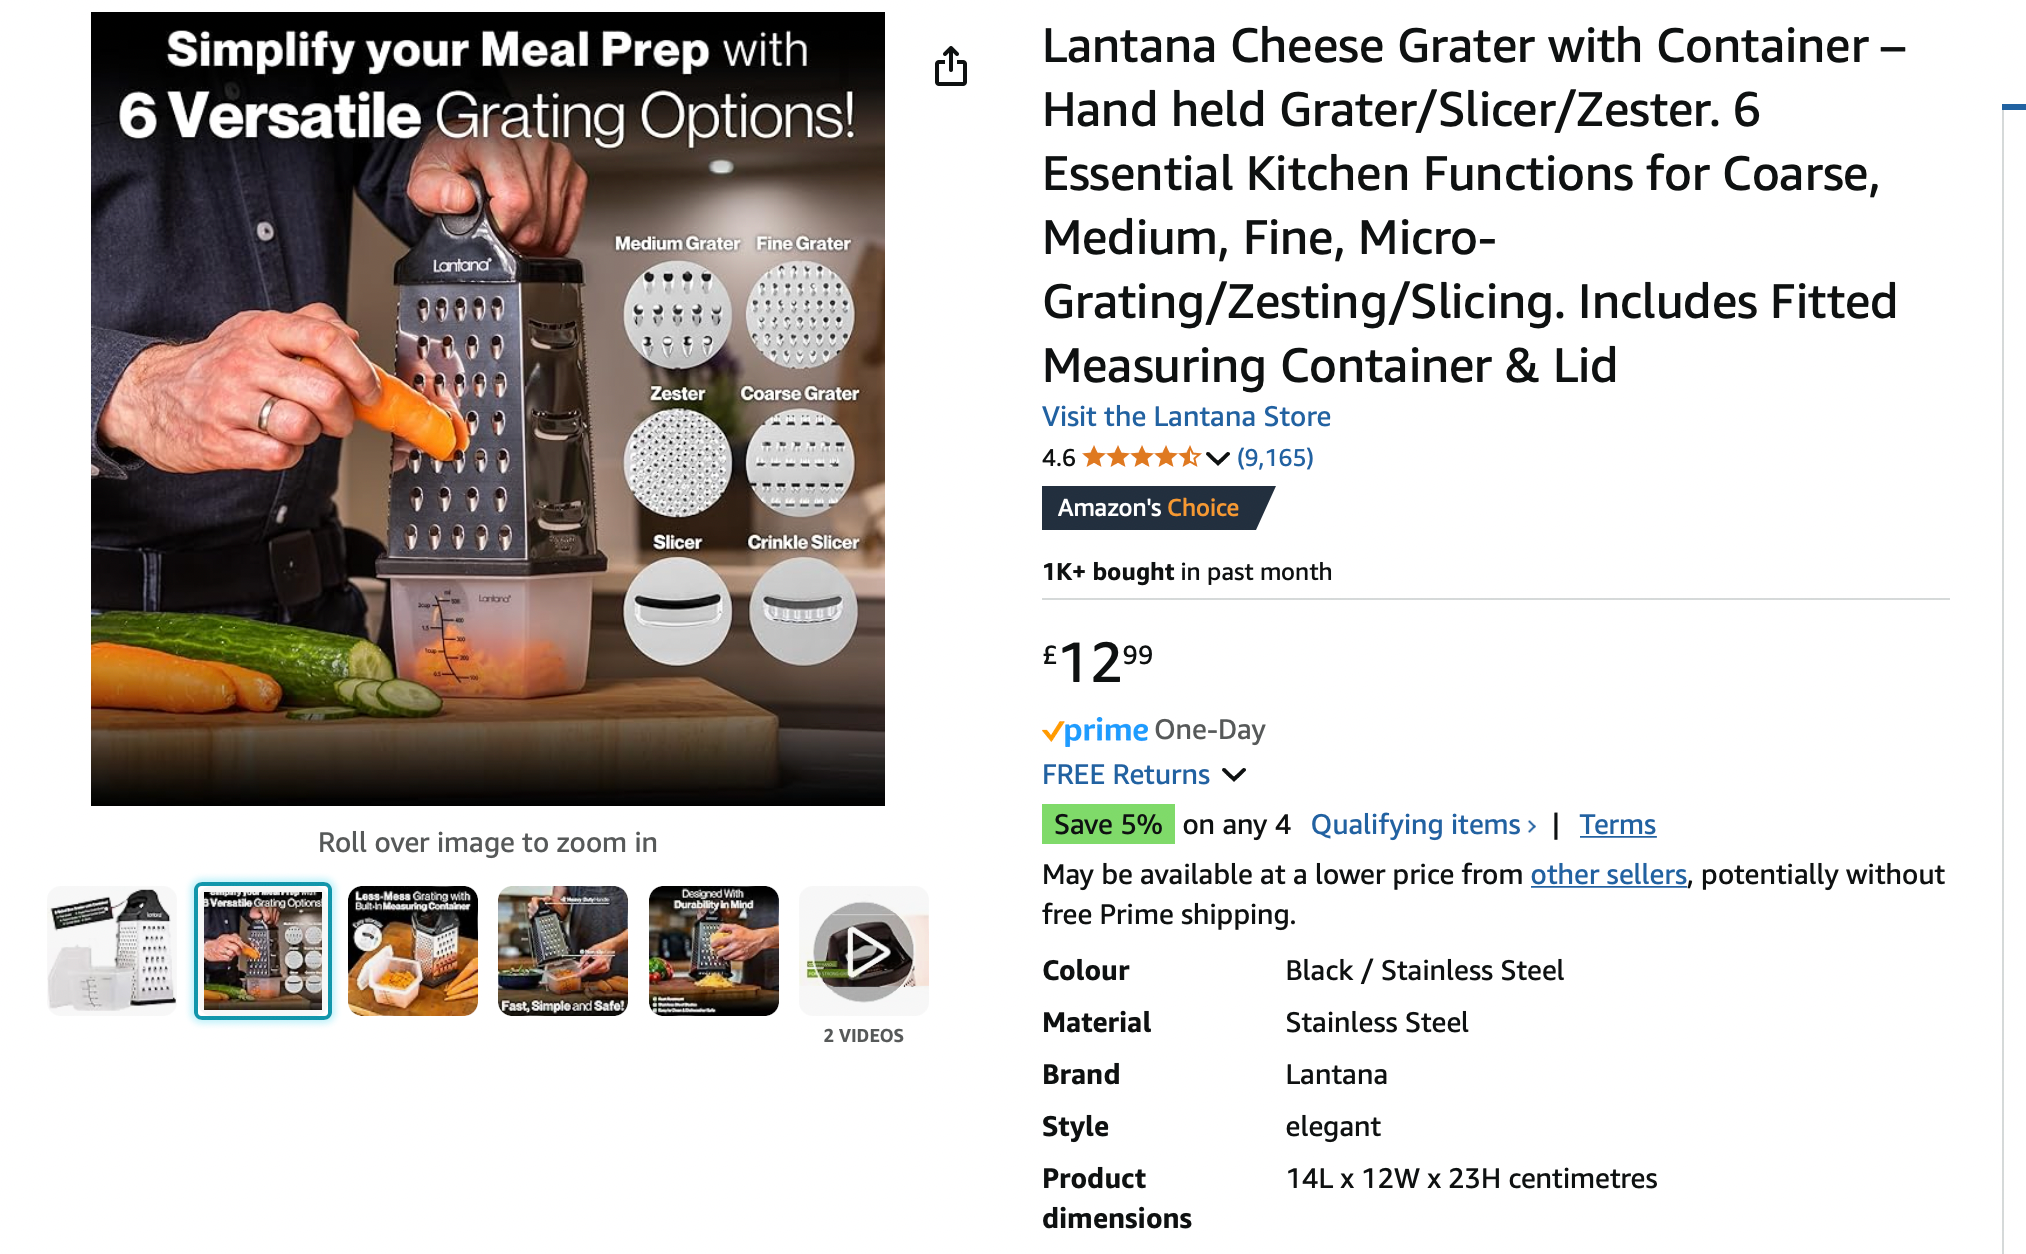Select the Fast, Simple and Safe thumbnail
This screenshot has height=1254, width=2026.
tap(563, 951)
